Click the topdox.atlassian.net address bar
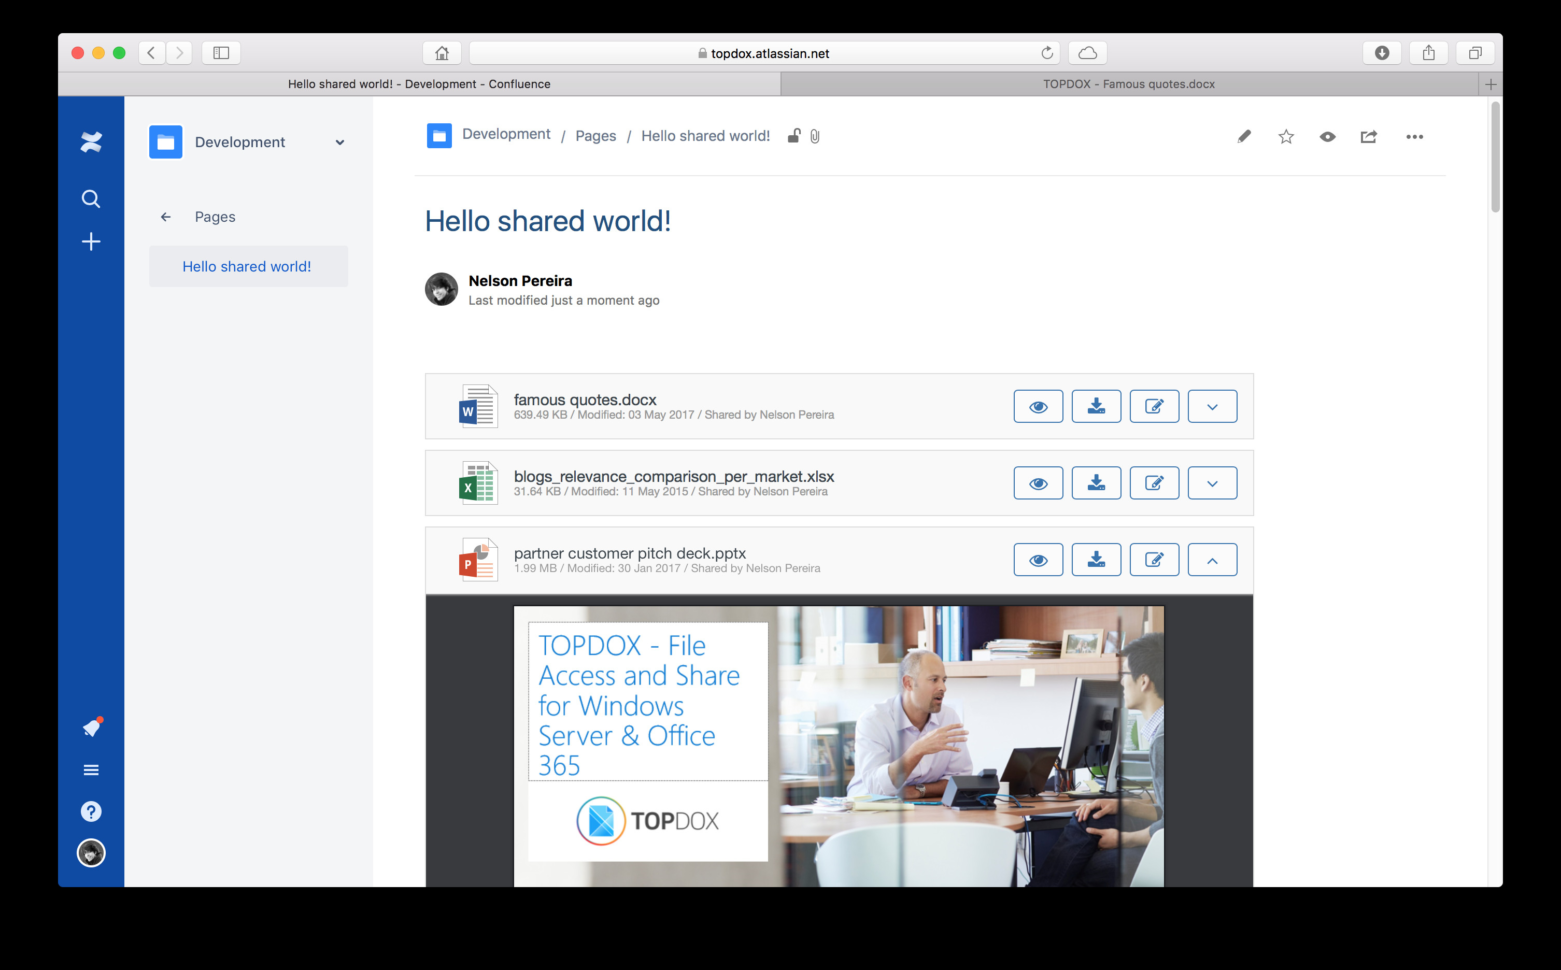1561x970 pixels. coord(764,53)
